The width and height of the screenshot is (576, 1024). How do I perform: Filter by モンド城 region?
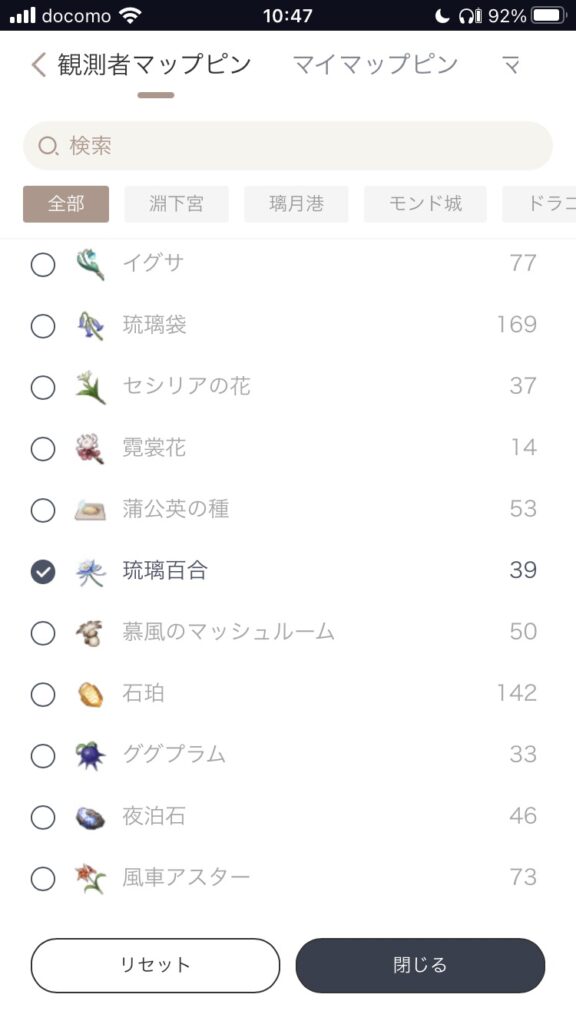click(425, 204)
